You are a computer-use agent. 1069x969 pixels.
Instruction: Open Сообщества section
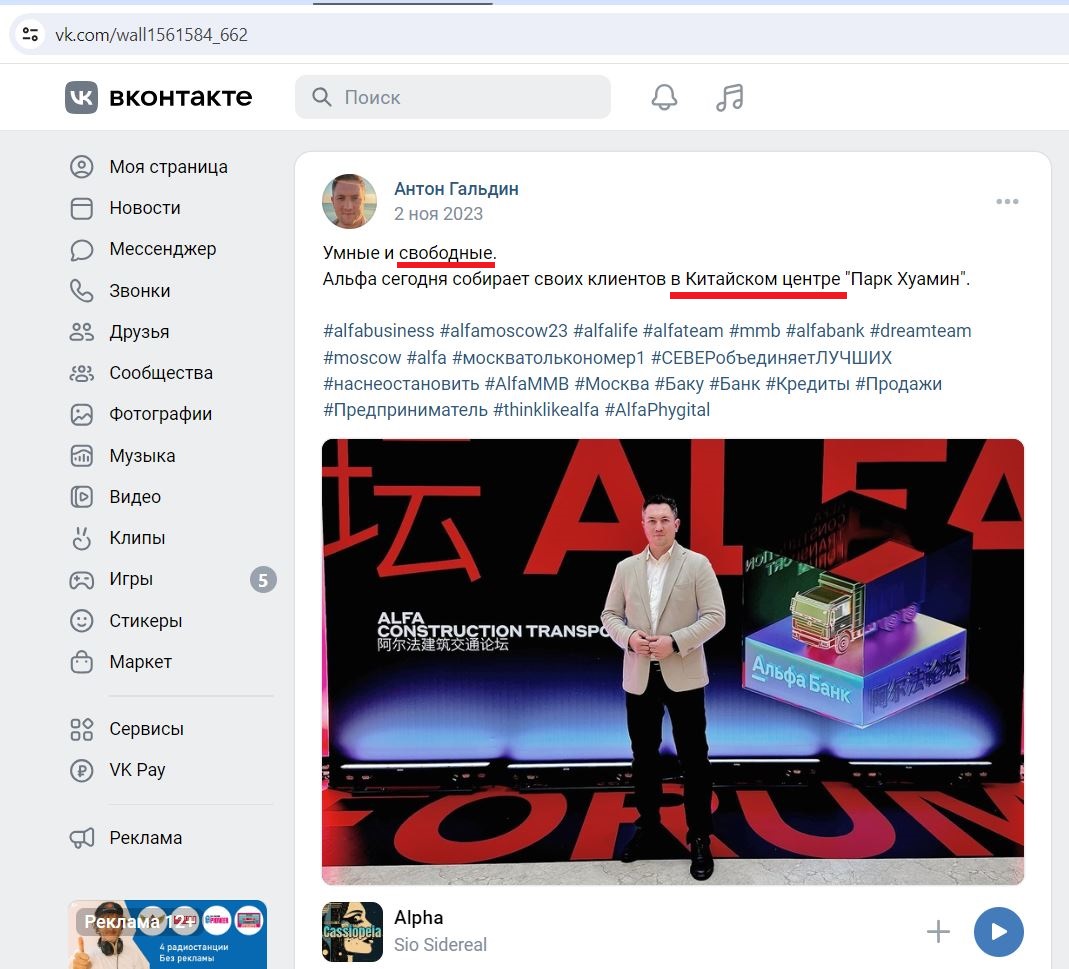point(161,373)
